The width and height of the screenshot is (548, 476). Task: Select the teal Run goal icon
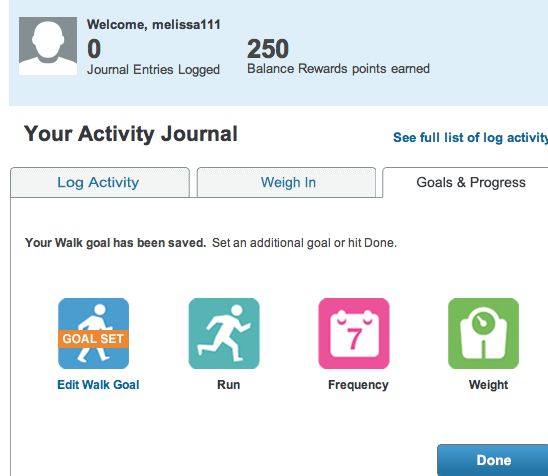pos(224,333)
